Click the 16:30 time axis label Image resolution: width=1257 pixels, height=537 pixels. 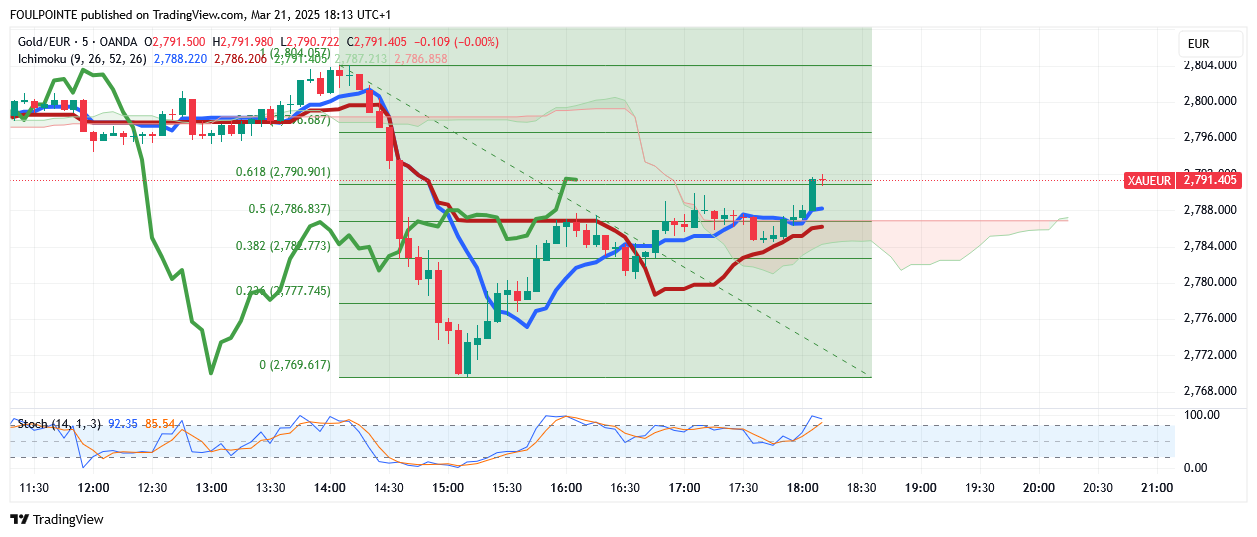[625, 488]
